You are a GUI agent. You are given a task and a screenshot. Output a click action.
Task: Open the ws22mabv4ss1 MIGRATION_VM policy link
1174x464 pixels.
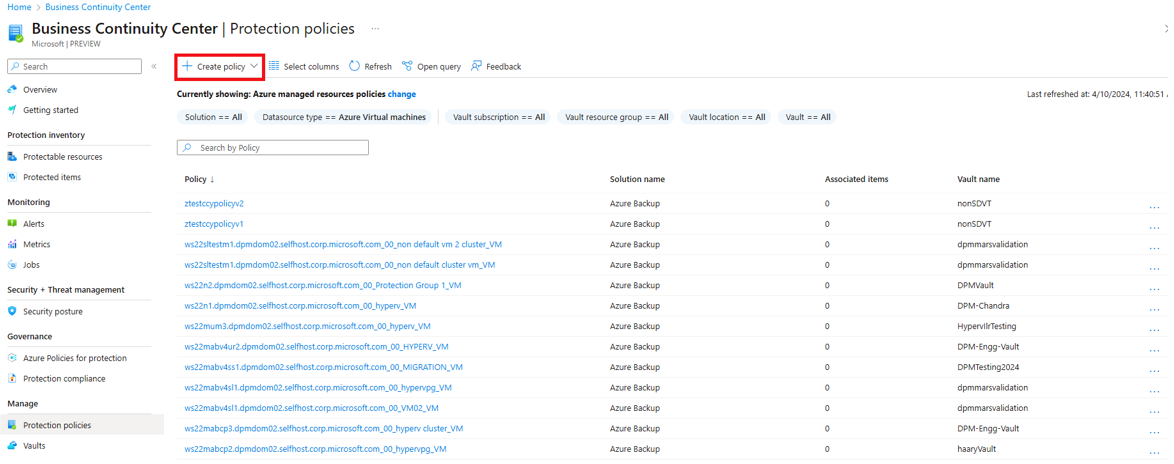click(323, 367)
